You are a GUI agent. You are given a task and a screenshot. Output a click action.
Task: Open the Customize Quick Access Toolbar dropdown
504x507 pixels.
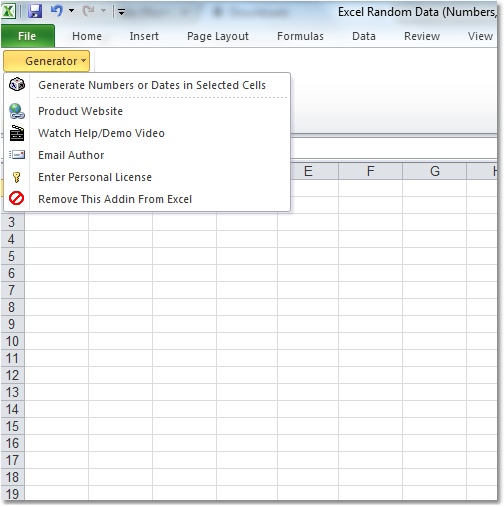[x=121, y=12]
